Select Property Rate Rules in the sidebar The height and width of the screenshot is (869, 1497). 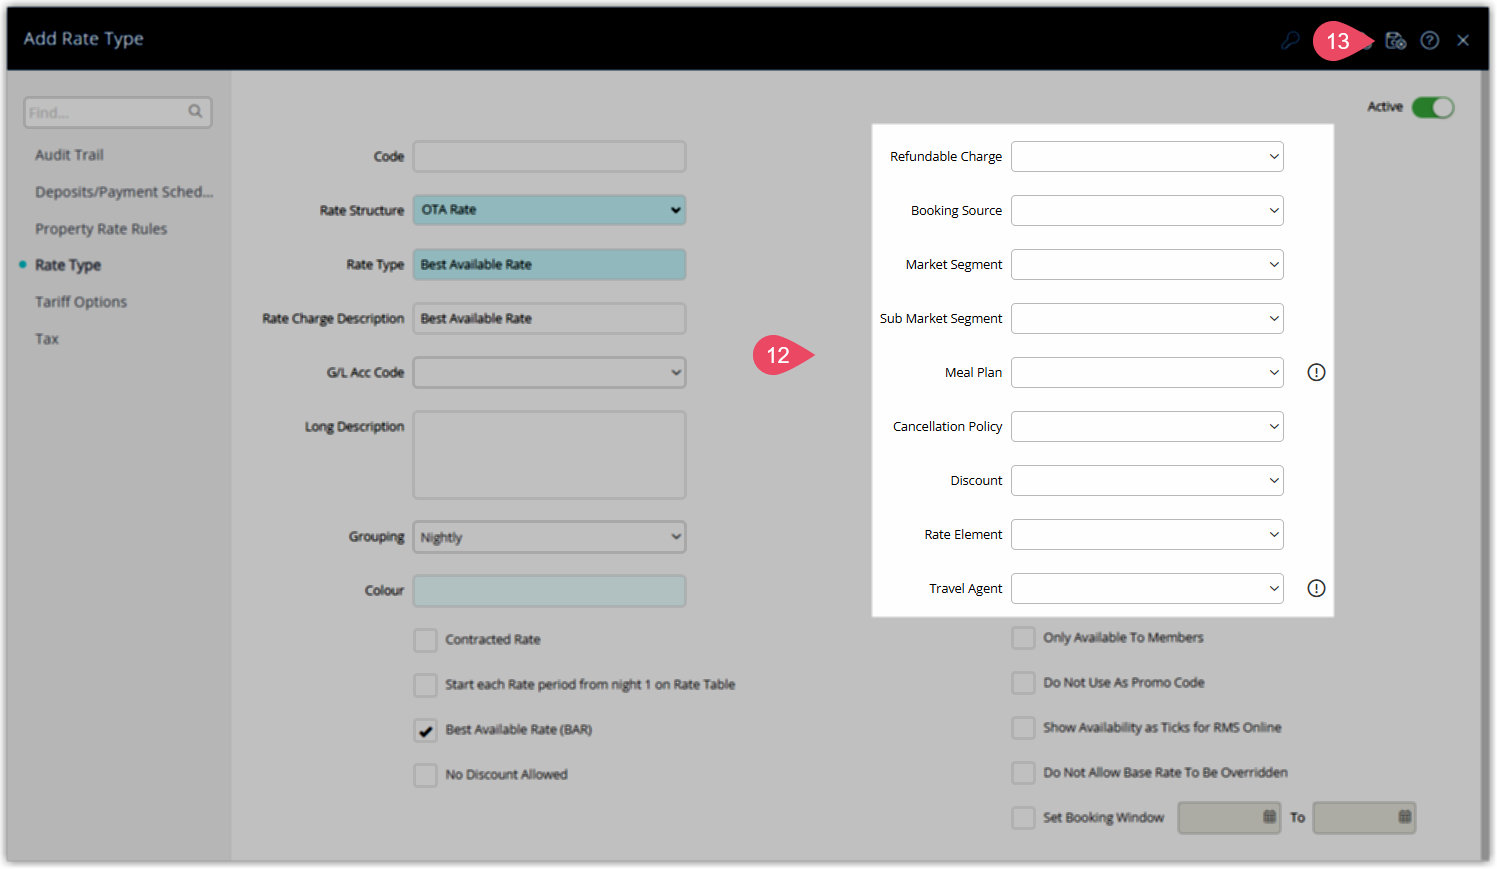point(101,229)
